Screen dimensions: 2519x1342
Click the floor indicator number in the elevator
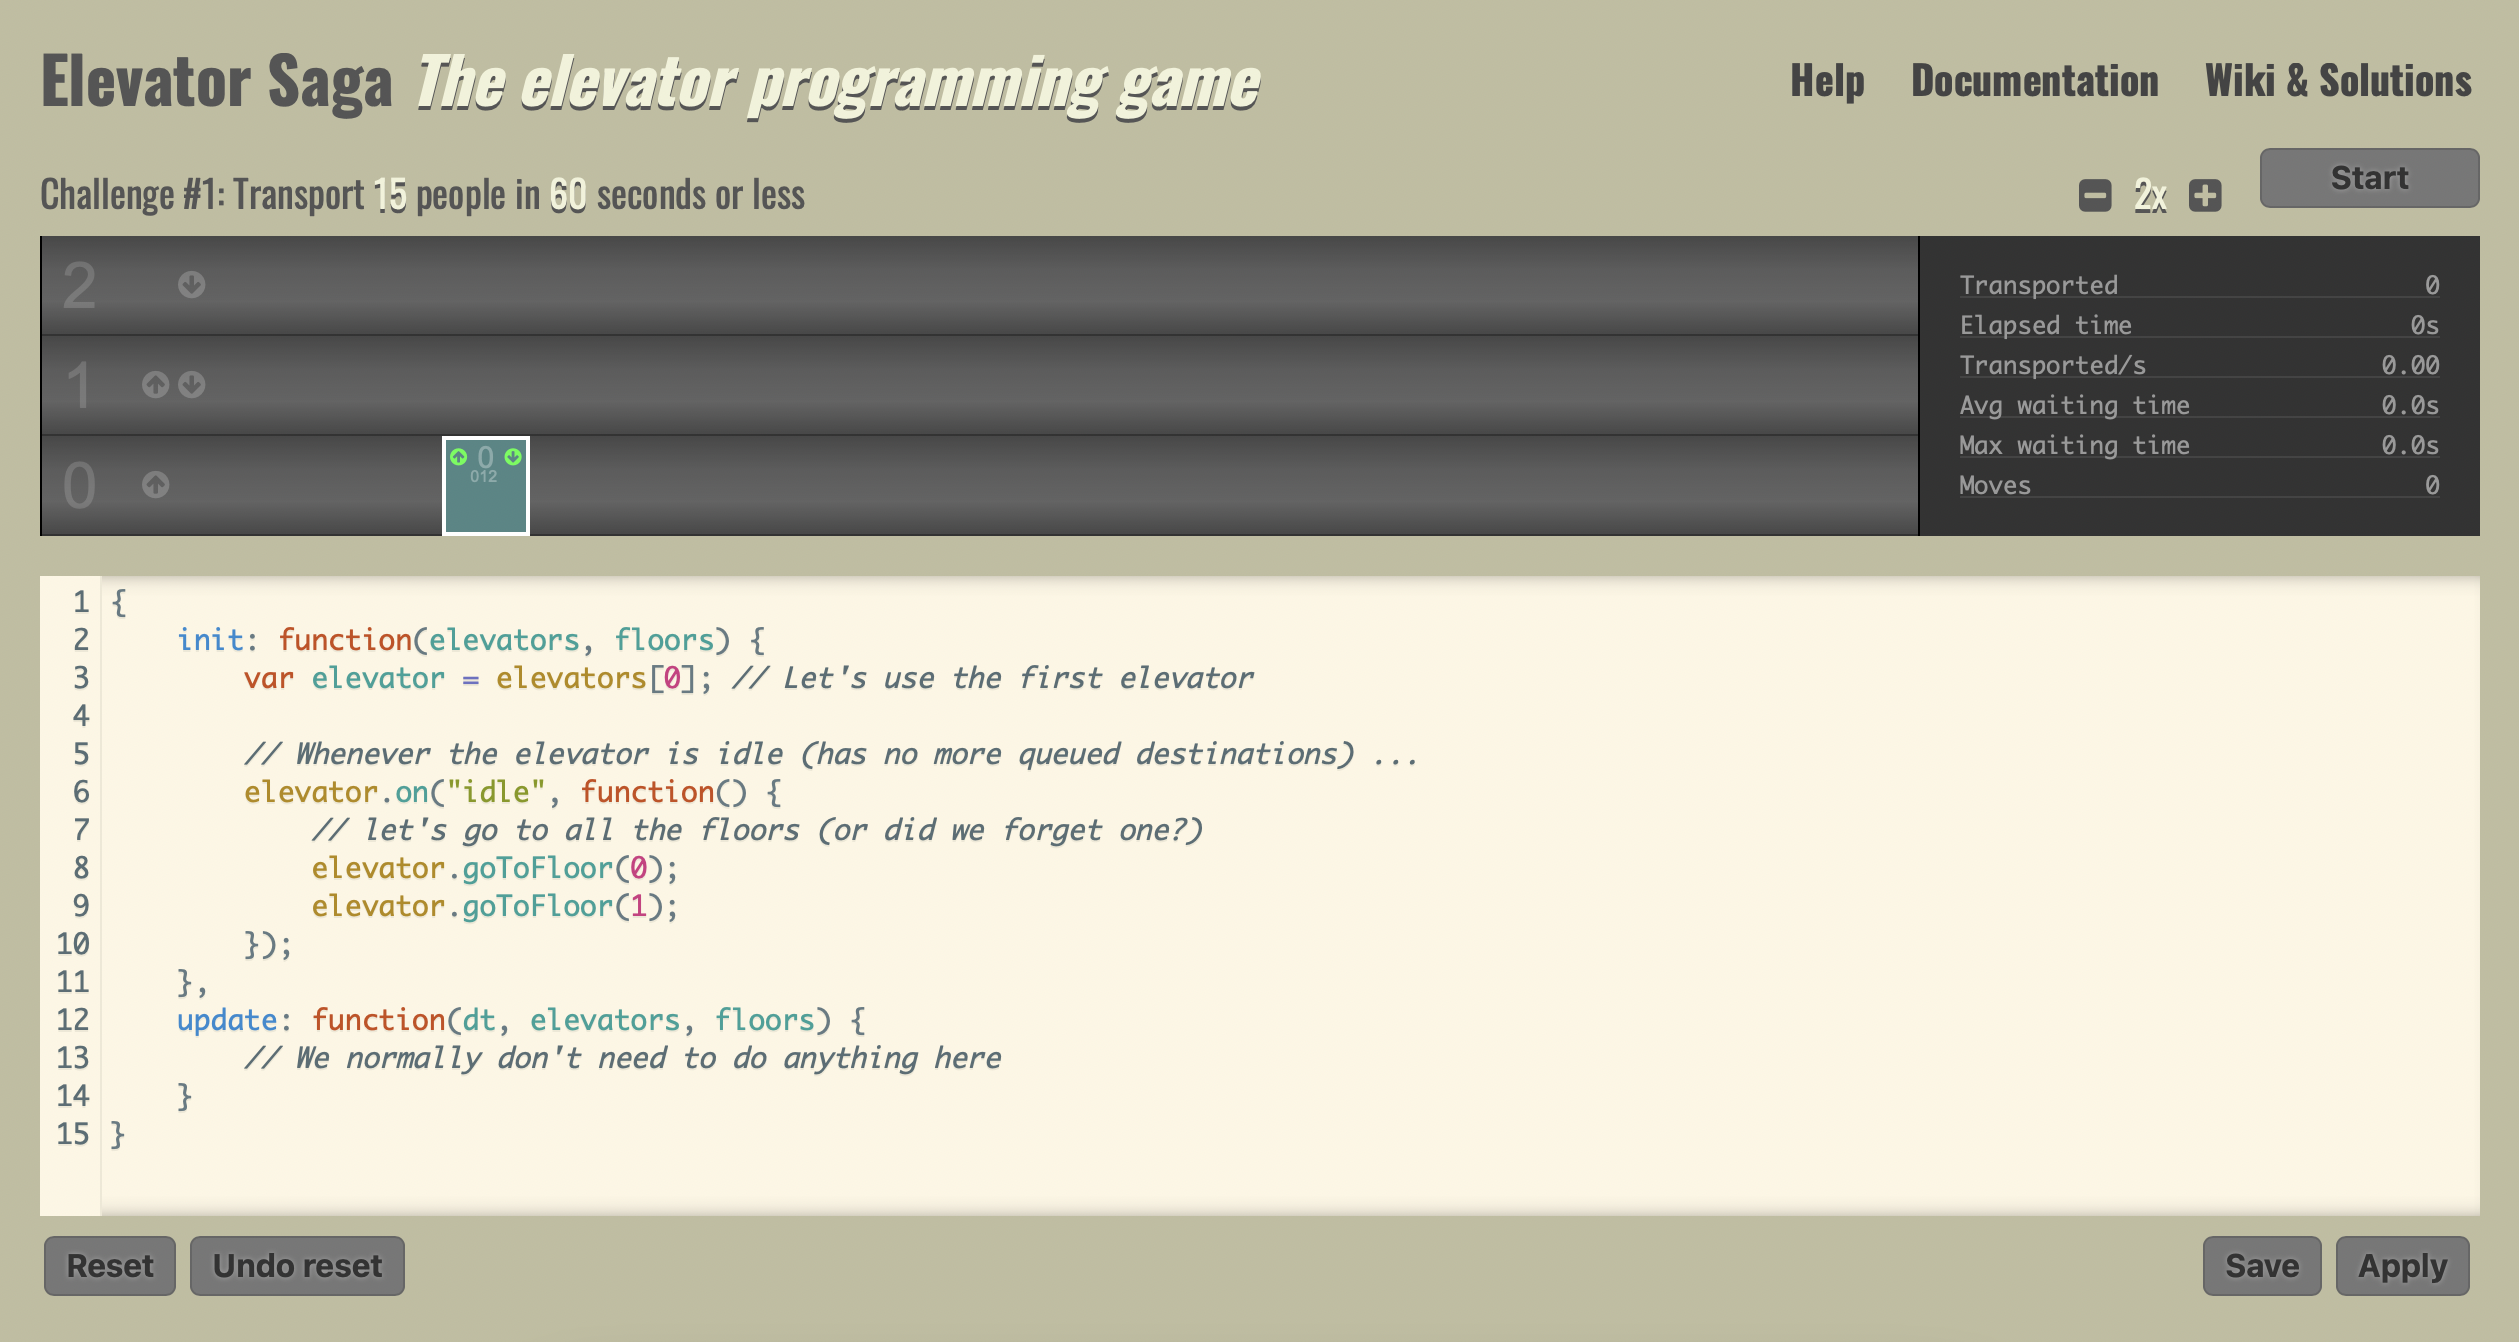(486, 456)
